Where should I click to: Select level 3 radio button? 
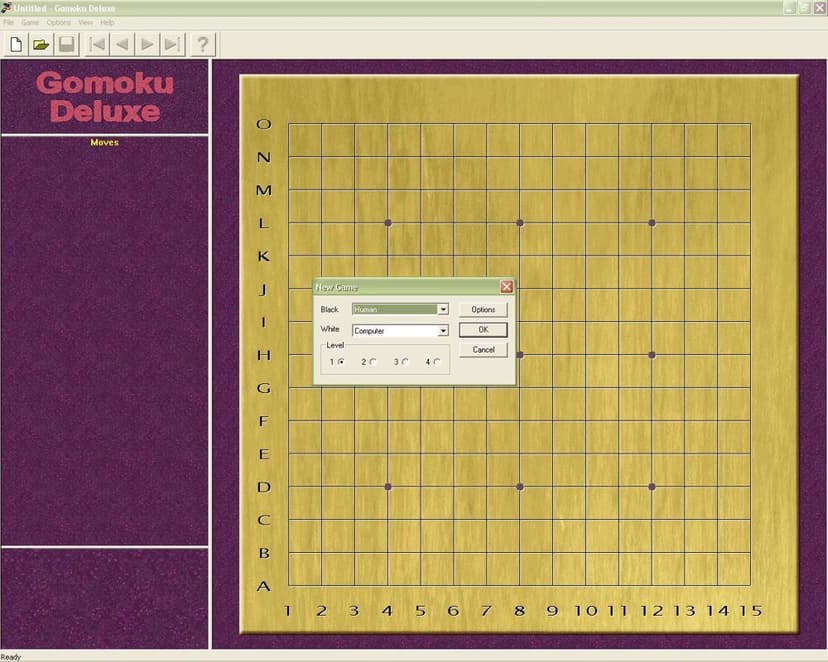405,362
